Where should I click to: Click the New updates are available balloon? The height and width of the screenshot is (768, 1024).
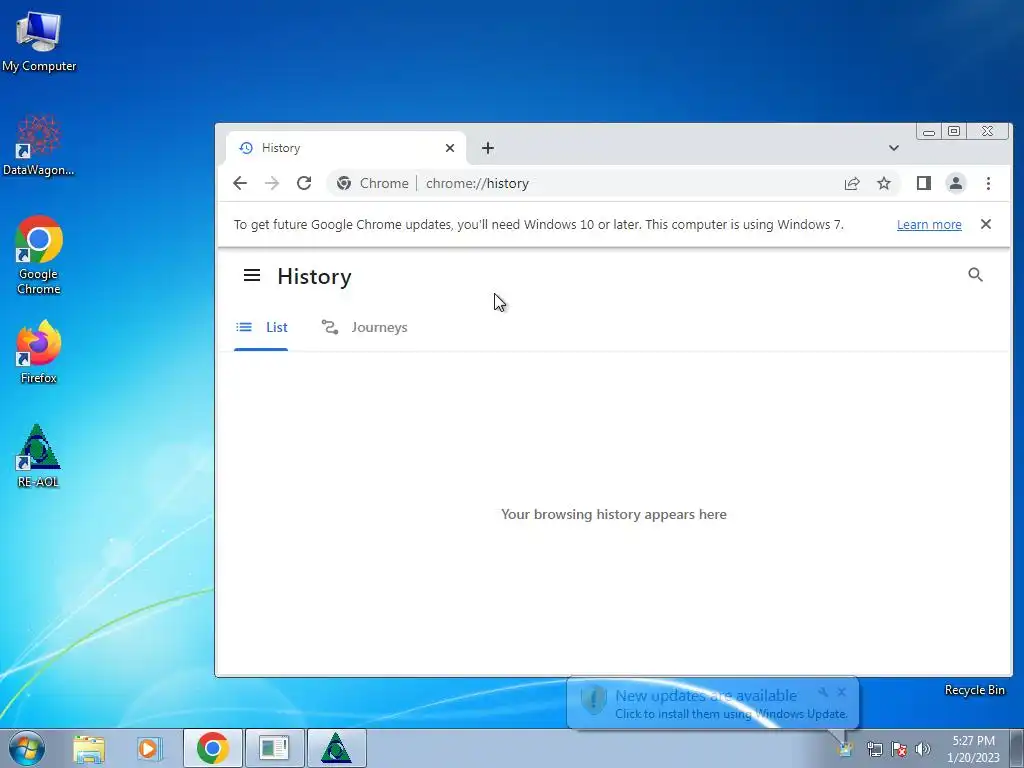click(x=712, y=703)
